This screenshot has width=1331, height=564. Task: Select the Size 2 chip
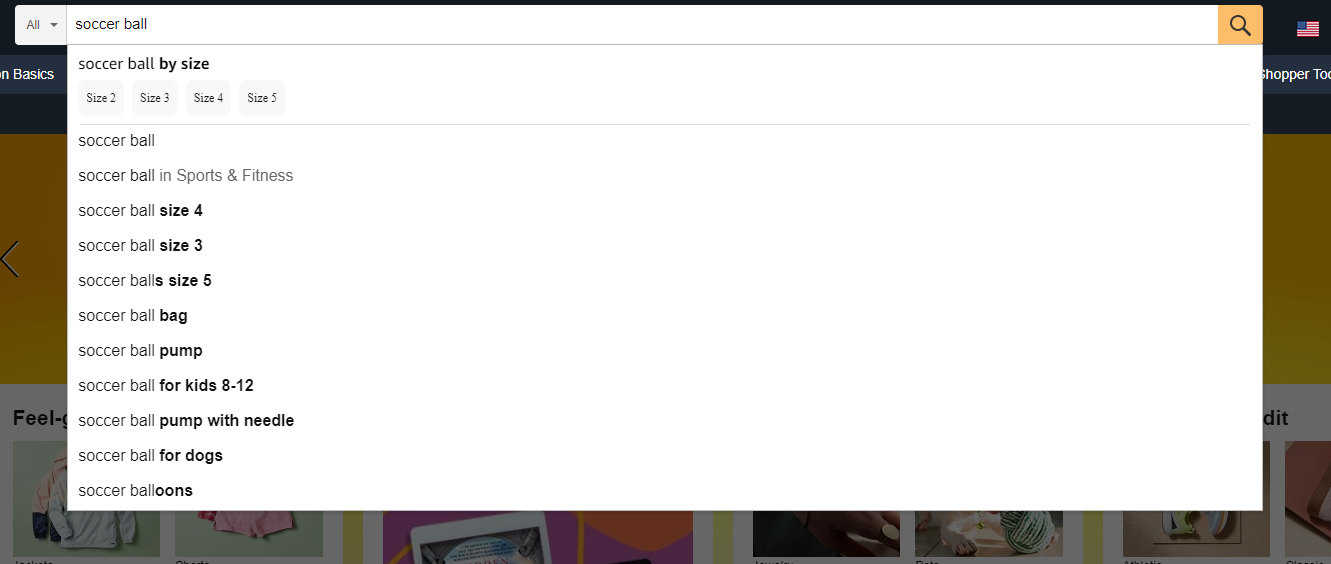[101, 98]
